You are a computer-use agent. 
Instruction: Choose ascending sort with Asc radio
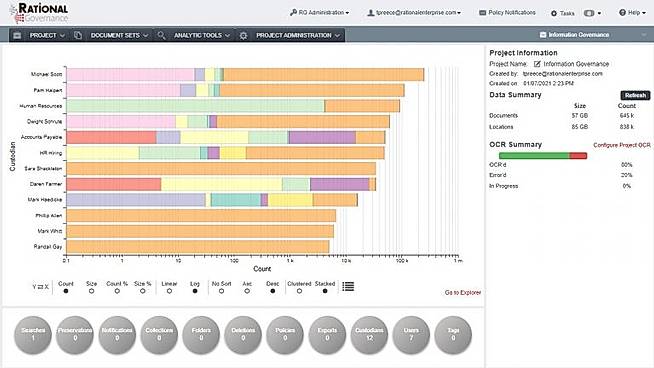[x=247, y=291]
